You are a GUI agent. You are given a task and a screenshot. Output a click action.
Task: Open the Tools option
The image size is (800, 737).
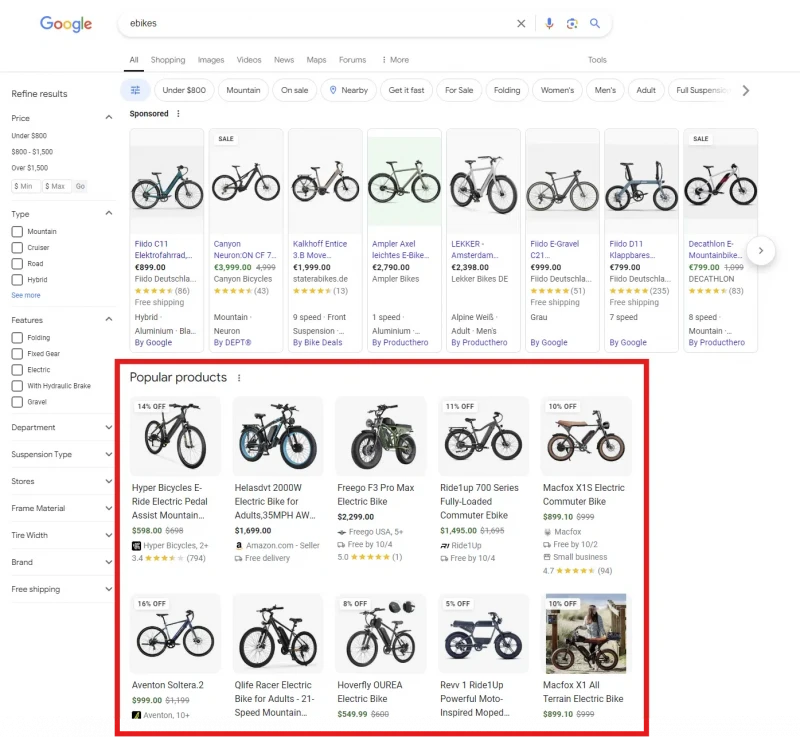(x=597, y=60)
